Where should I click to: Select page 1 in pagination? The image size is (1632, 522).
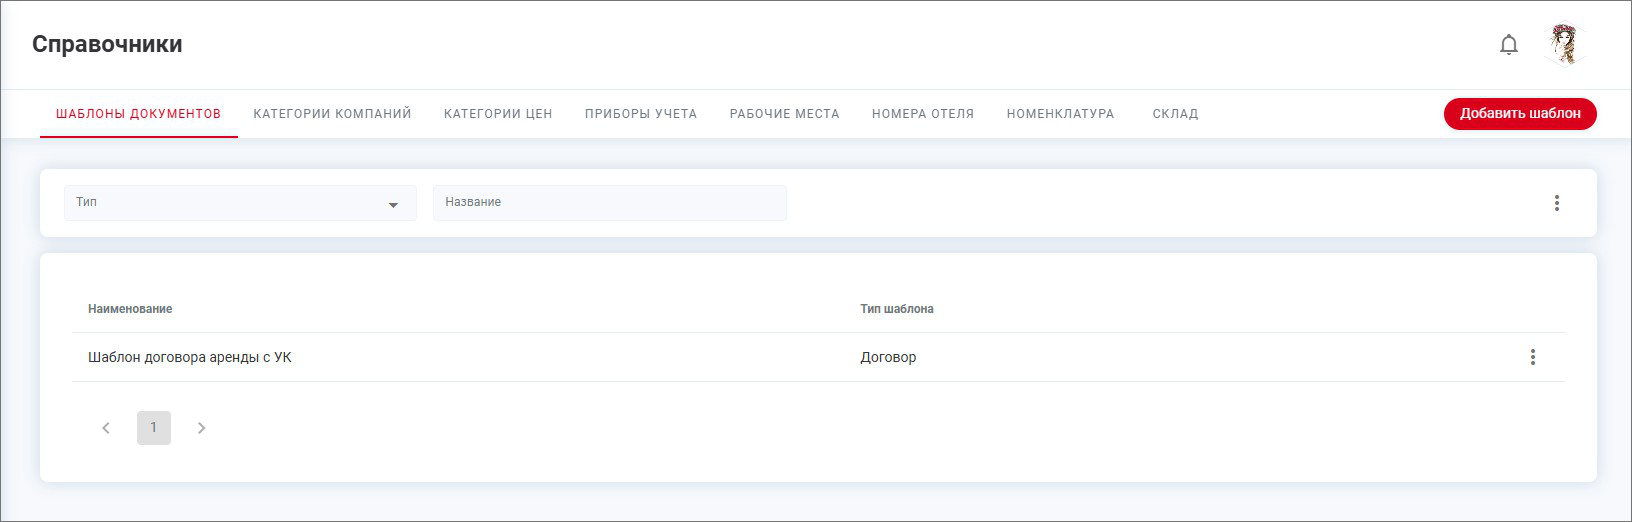(154, 428)
